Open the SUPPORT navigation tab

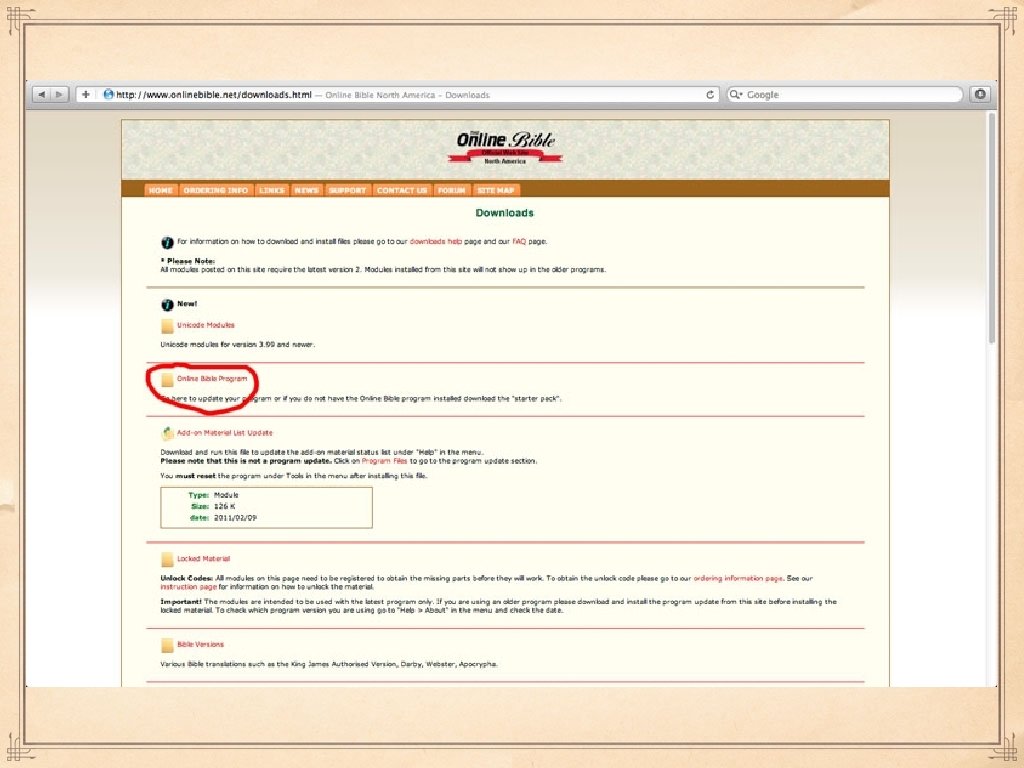click(x=347, y=190)
